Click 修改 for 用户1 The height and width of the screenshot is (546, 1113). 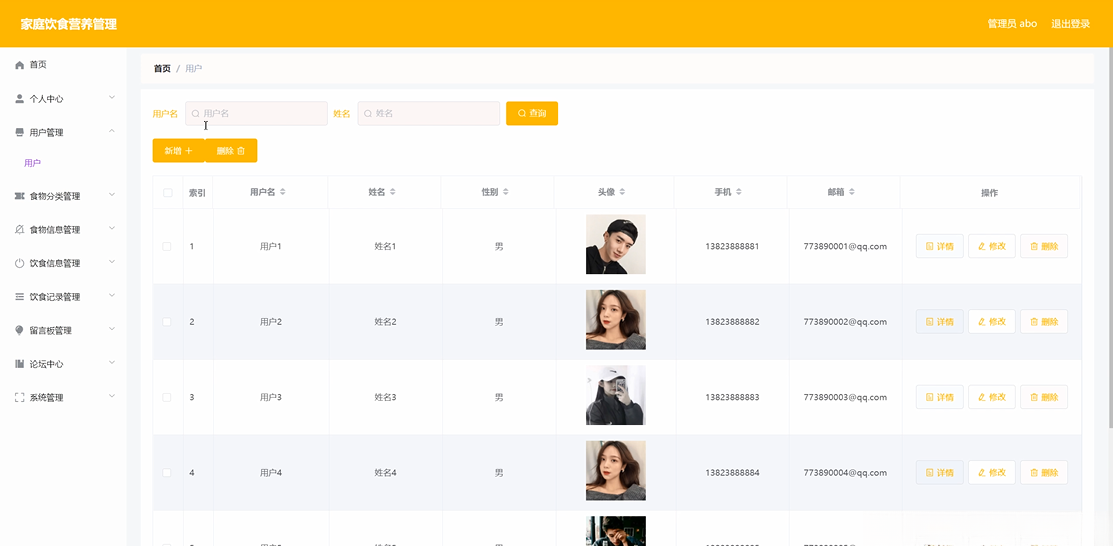(x=992, y=246)
